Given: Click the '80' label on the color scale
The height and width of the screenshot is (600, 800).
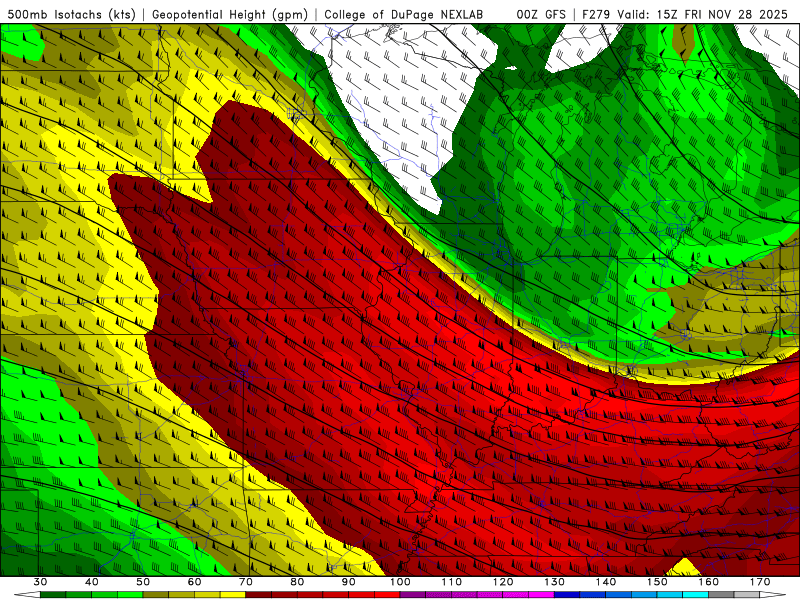Looking at the screenshot, I should [297, 582].
